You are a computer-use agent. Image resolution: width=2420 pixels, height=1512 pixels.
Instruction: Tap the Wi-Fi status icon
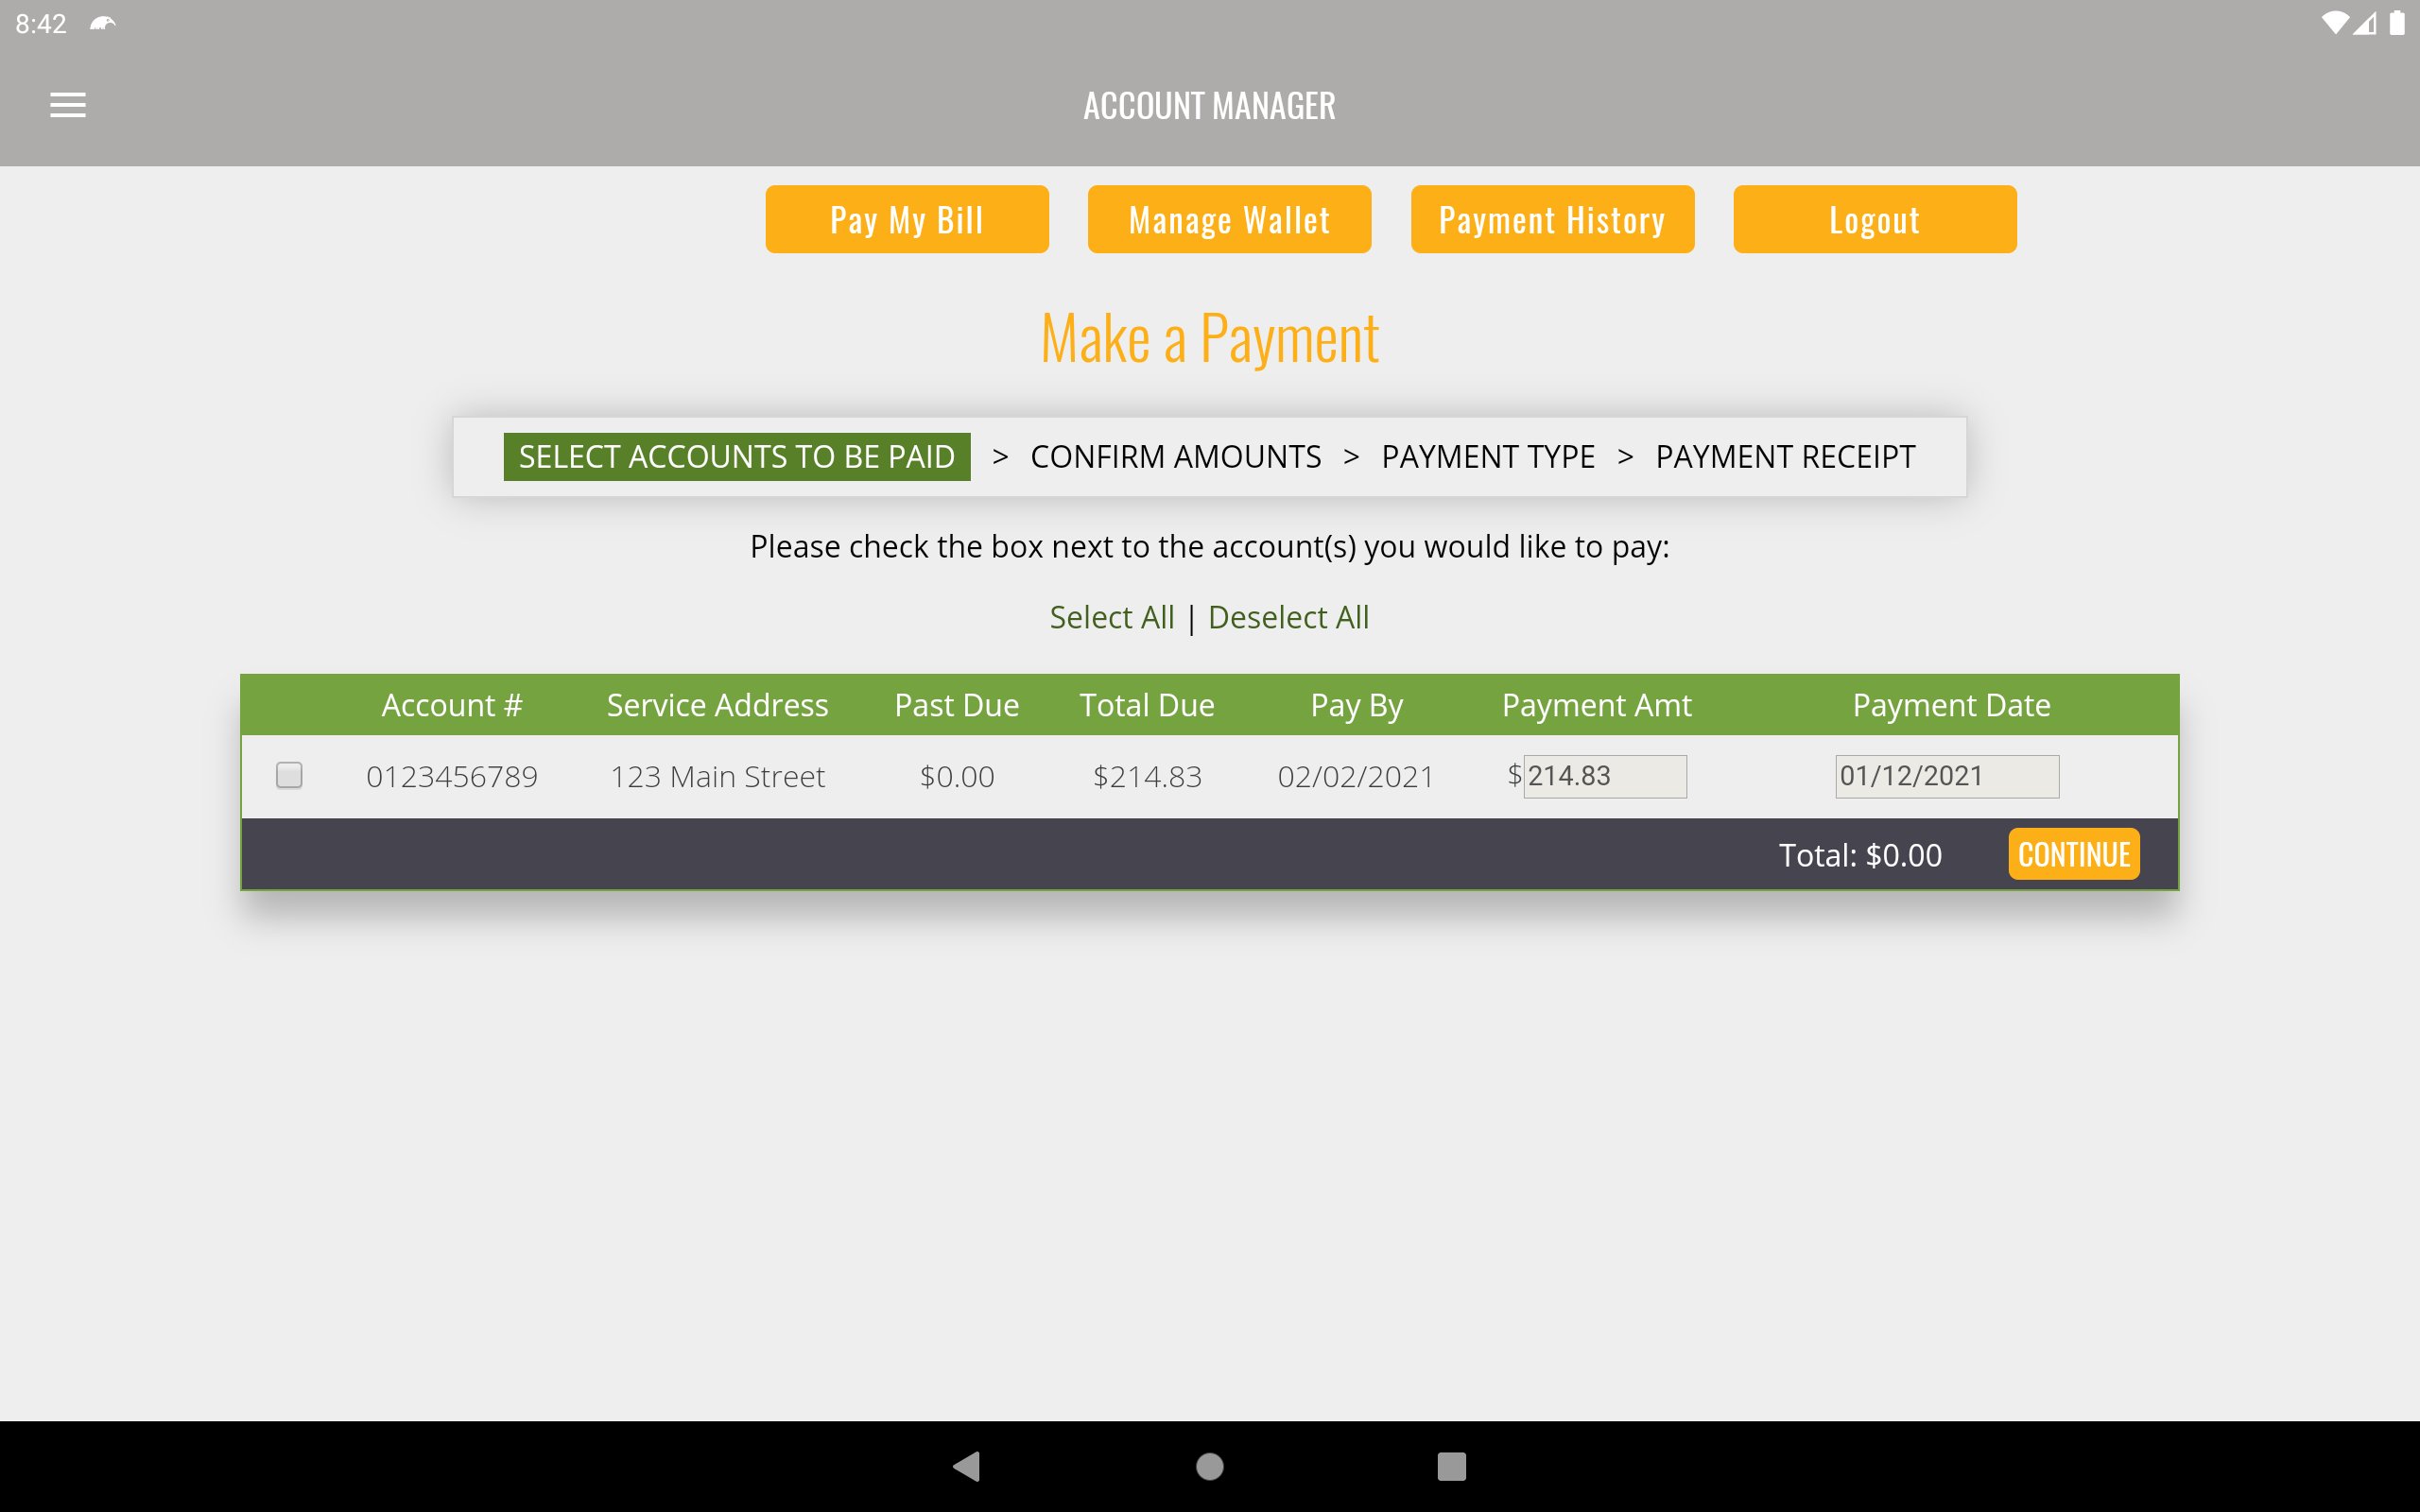click(2334, 23)
